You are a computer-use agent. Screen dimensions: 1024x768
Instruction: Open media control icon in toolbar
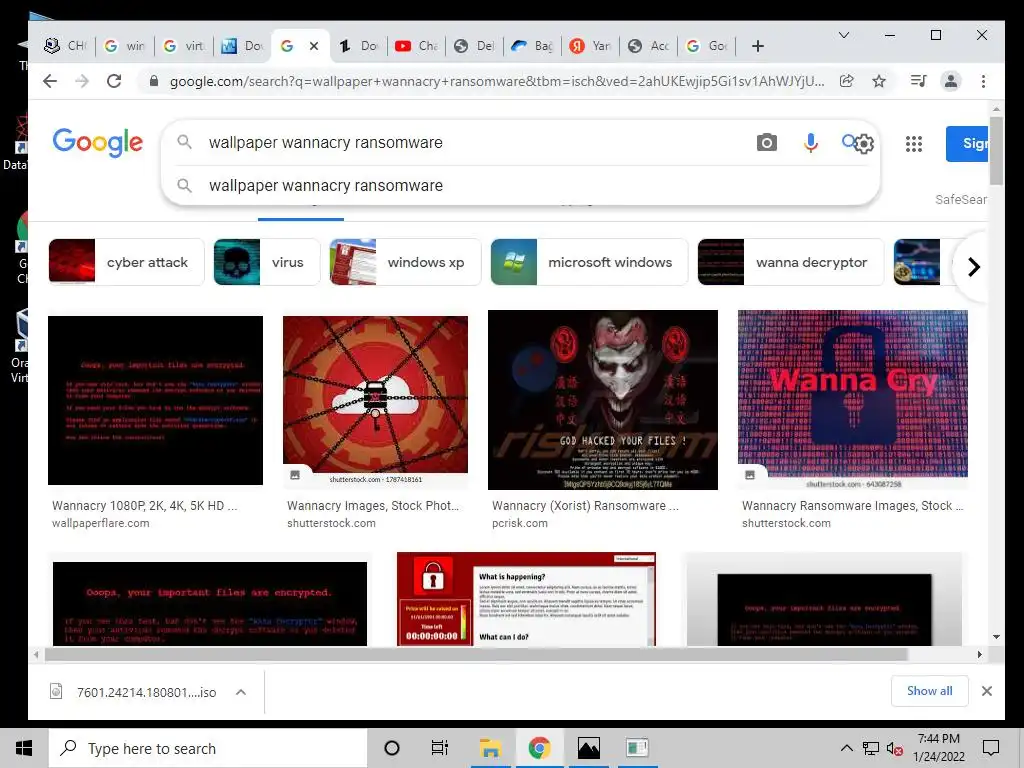tap(918, 81)
